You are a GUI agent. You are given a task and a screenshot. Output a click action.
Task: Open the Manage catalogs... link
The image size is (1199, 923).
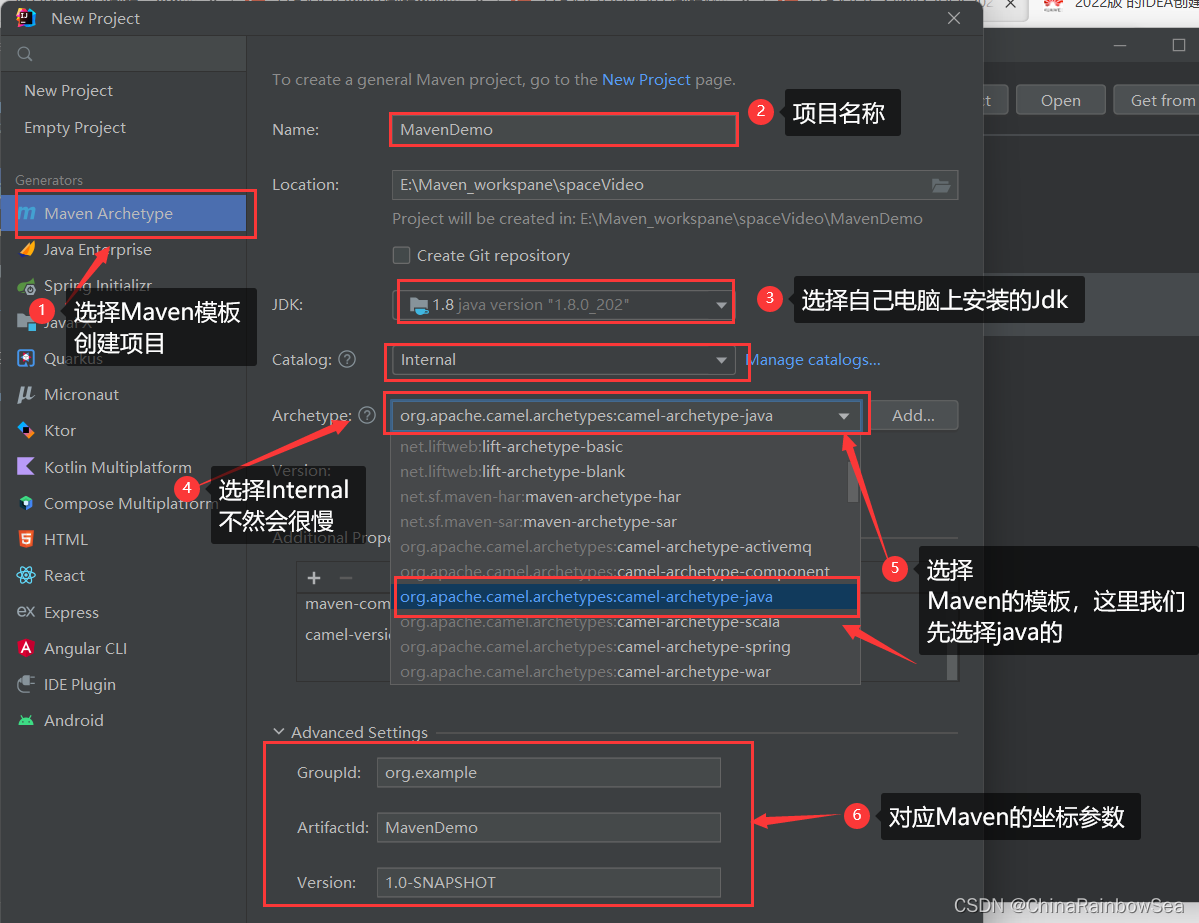click(813, 359)
